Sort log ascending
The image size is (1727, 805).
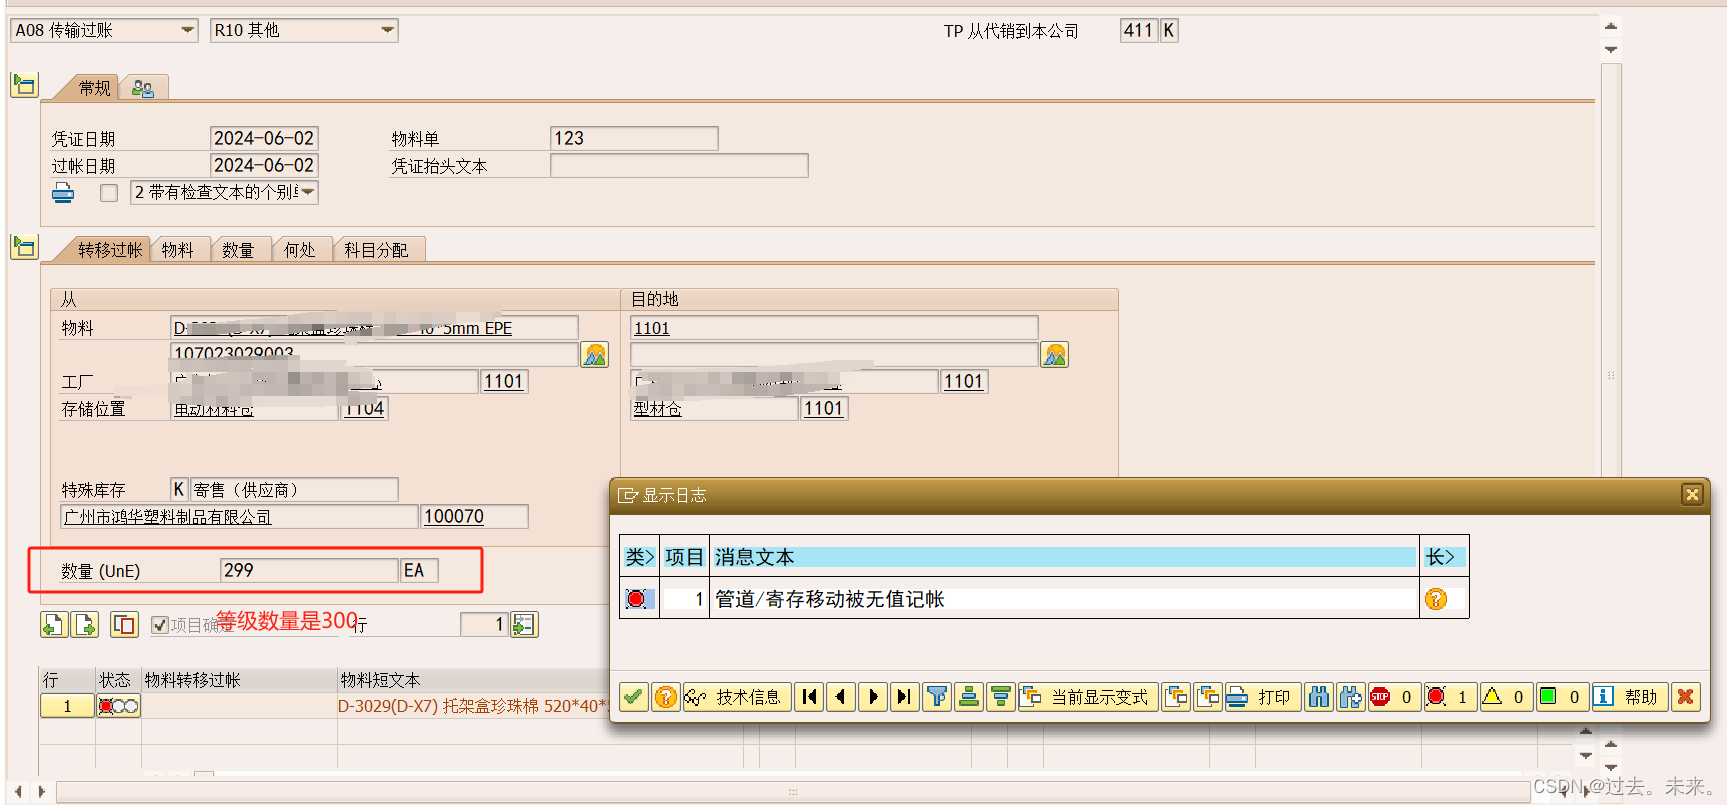[969, 697]
